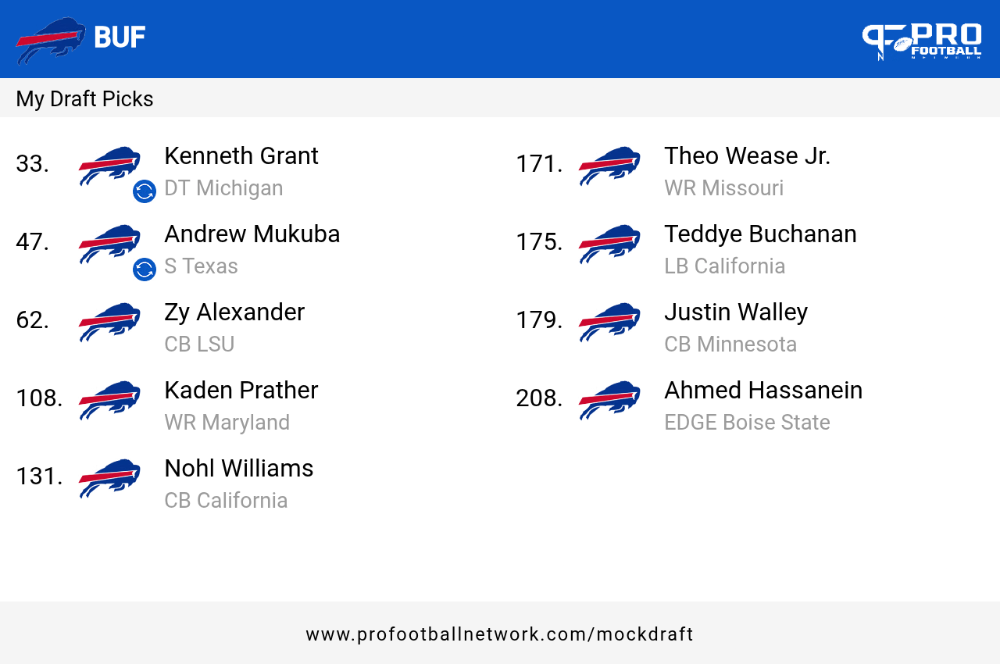The width and height of the screenshot is (1000, 664).
Task: Click the Bills logo for pick 208
Action: tap(610, 401)
